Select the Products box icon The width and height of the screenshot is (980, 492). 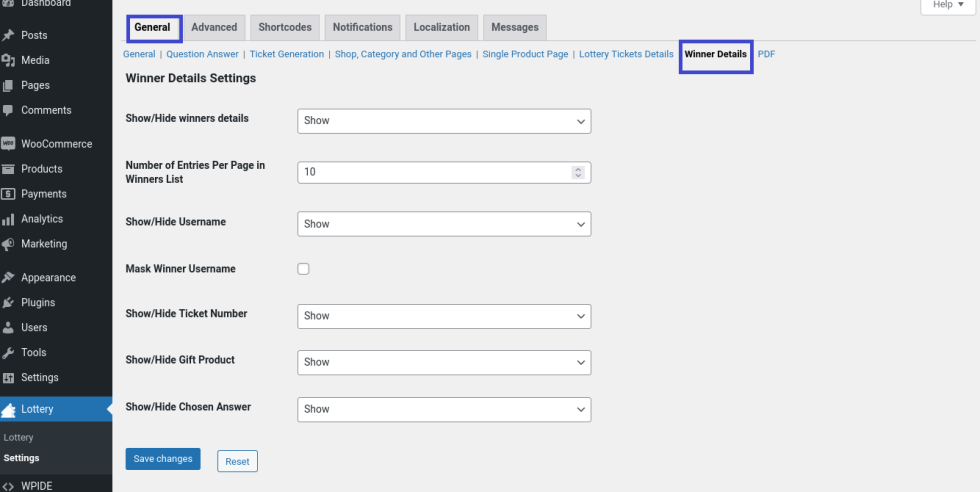tap(9, 169)
